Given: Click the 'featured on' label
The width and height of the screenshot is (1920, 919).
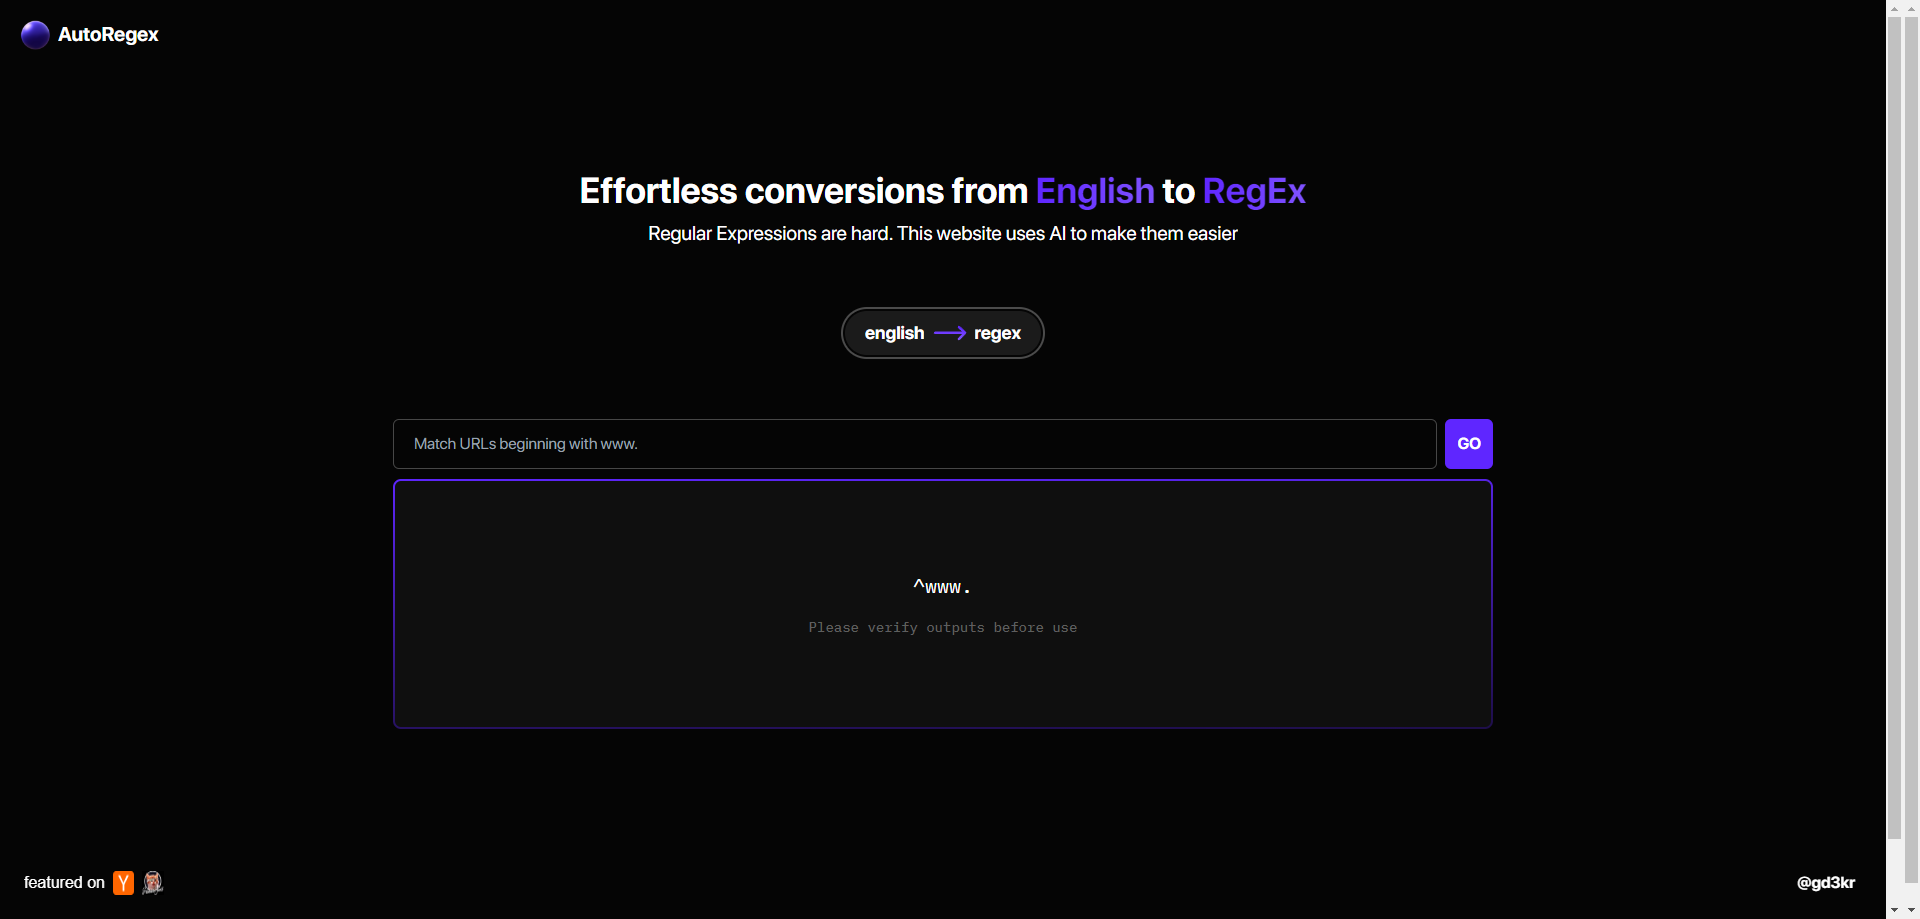Looking at the screenshot, I should [x=64, y=882].
